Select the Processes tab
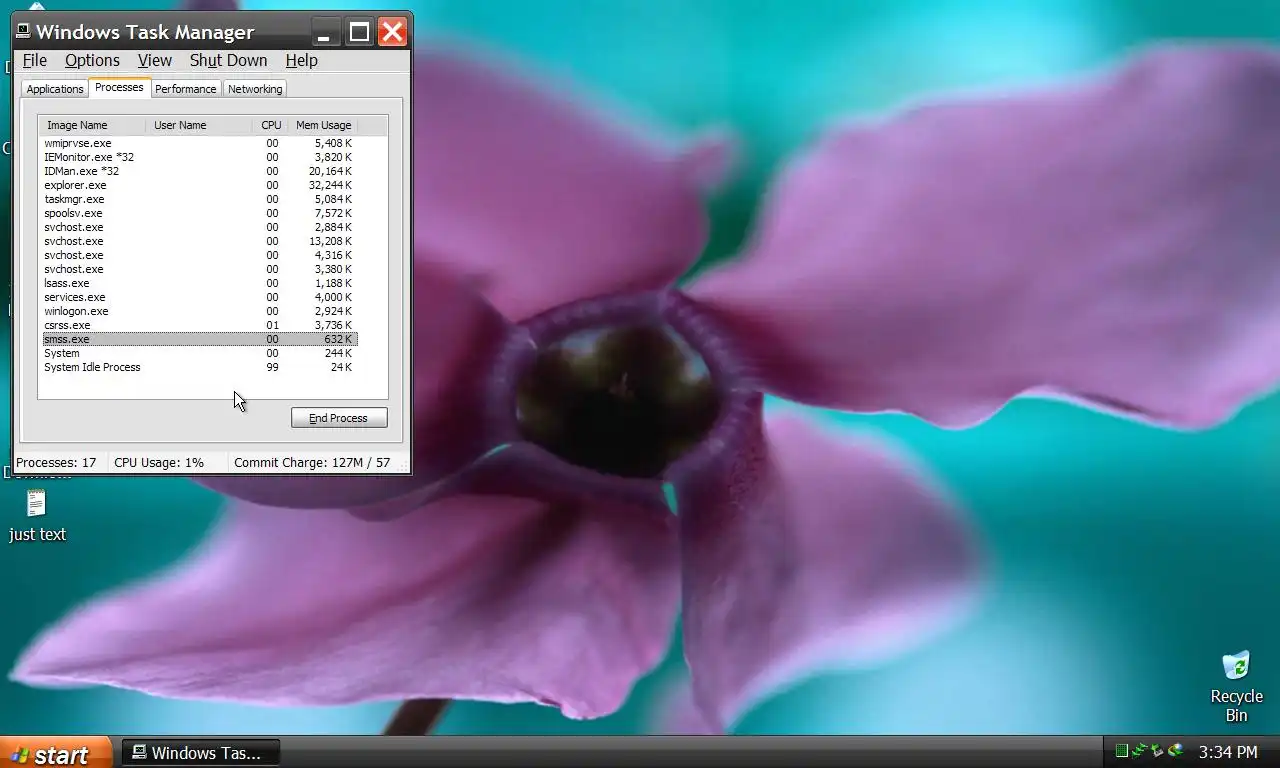Image resolution: width=1280 pixels, height=768 pixels. (x=119, y=88)
